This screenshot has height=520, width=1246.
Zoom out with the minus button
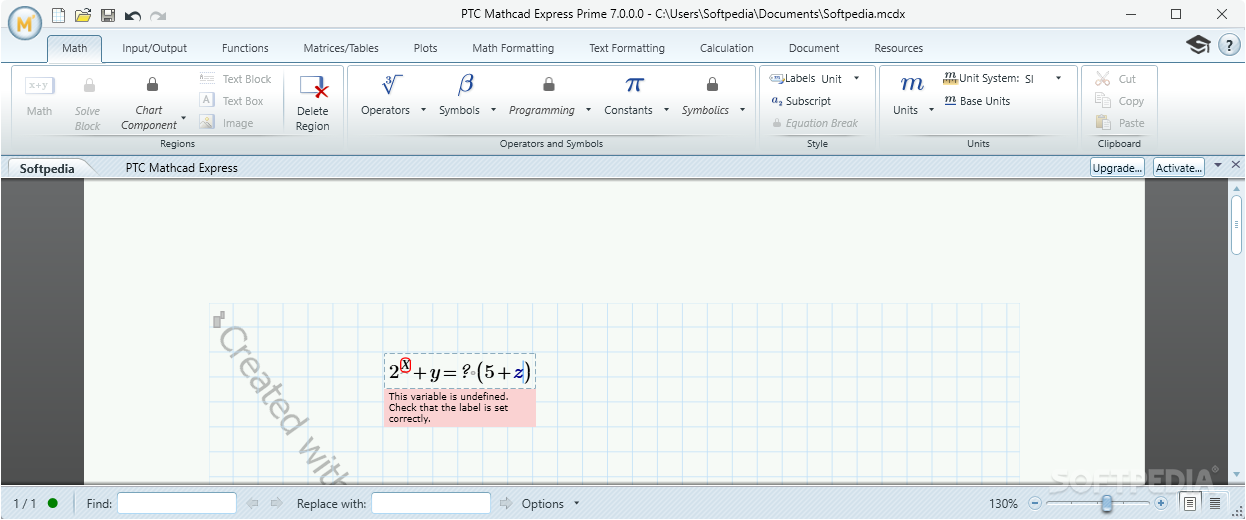[1035, 503]
